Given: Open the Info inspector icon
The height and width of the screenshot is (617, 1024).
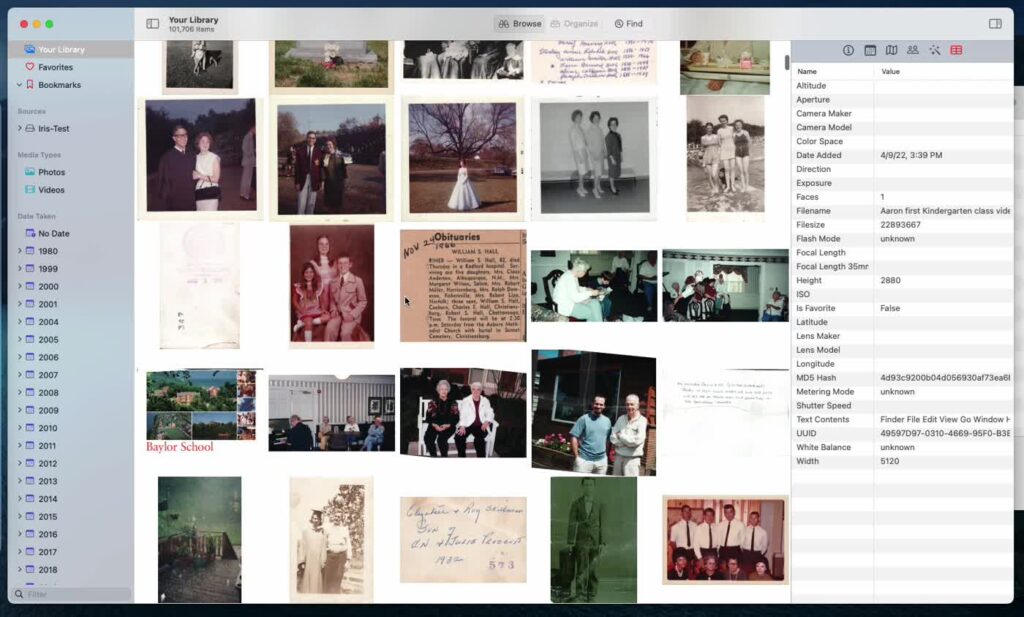Looking at the screenshot, I should click(848, 50).
